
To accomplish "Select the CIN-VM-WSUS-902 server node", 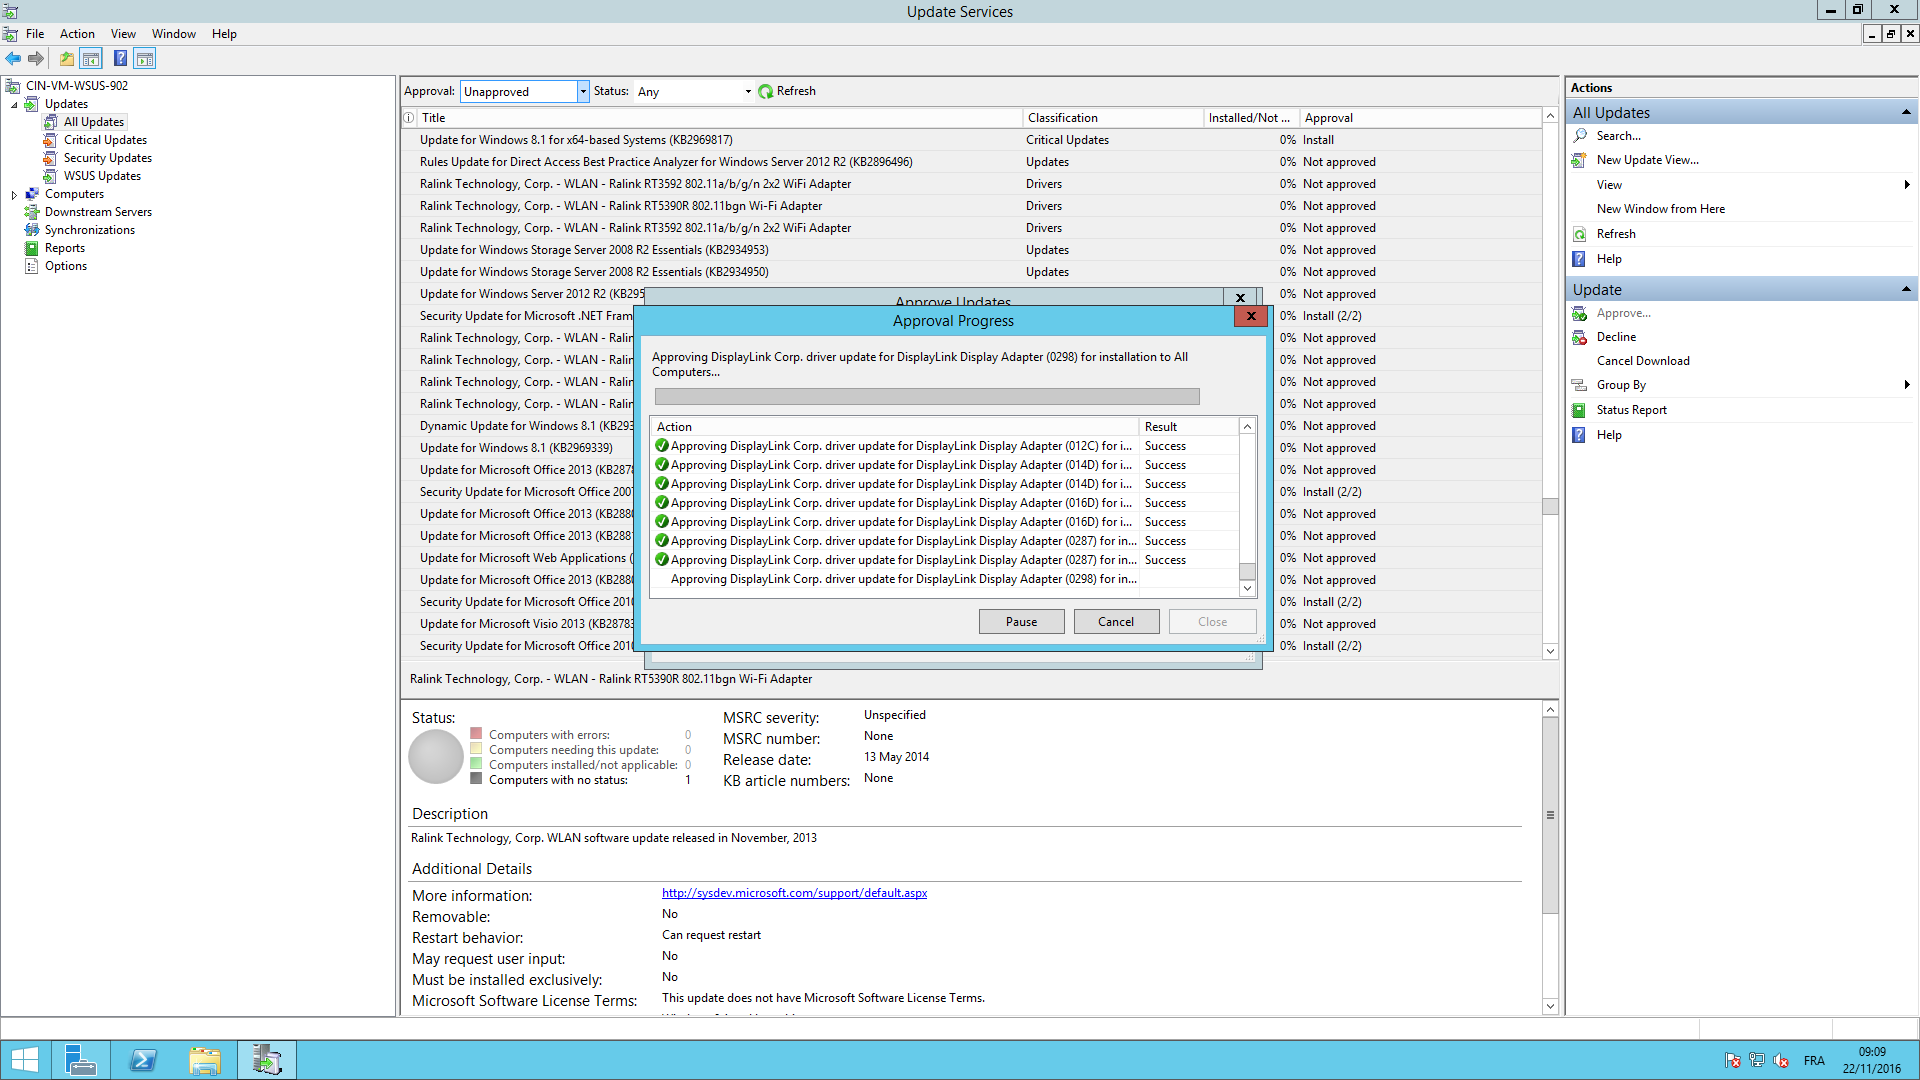I will point(77,86).
